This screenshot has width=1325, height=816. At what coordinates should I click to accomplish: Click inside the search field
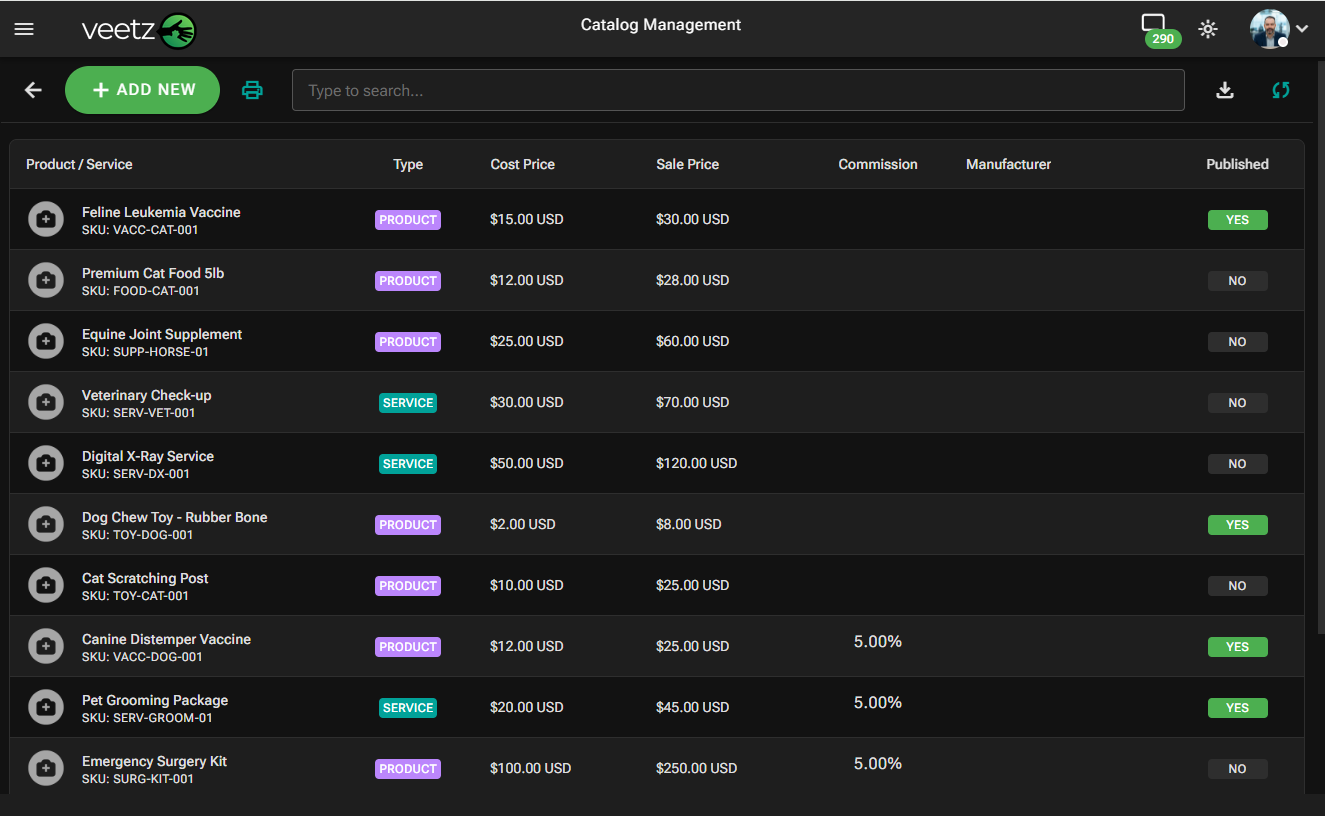coord(738,90)
